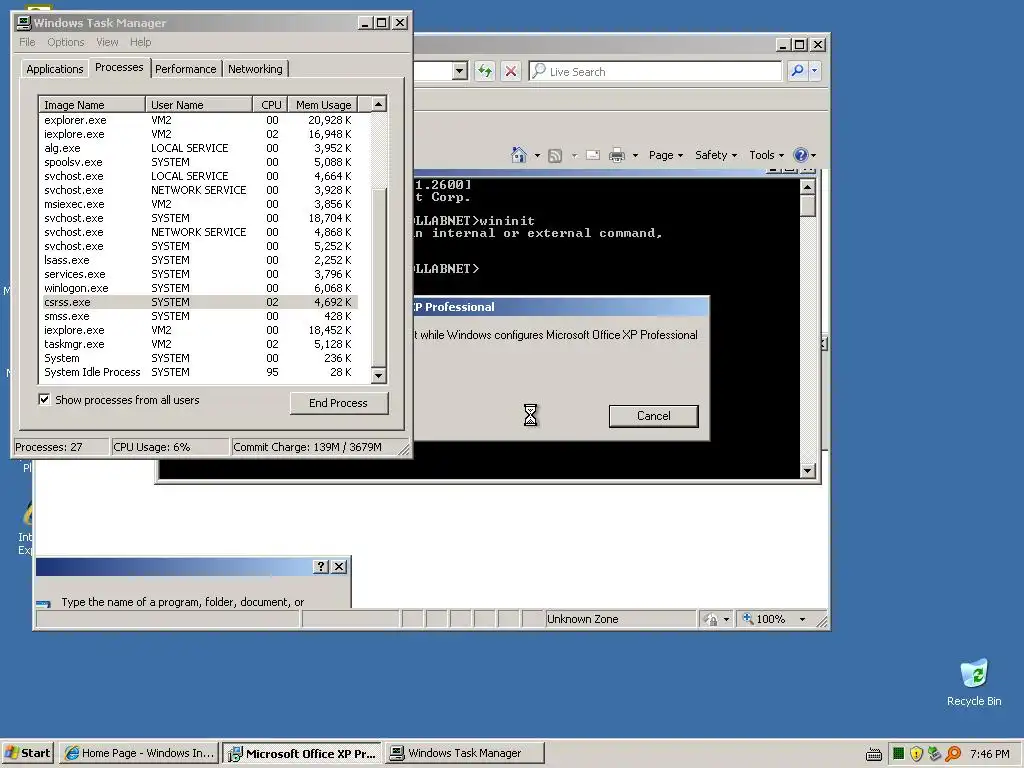Open Task Manager Options menu

tap(65, 42)
